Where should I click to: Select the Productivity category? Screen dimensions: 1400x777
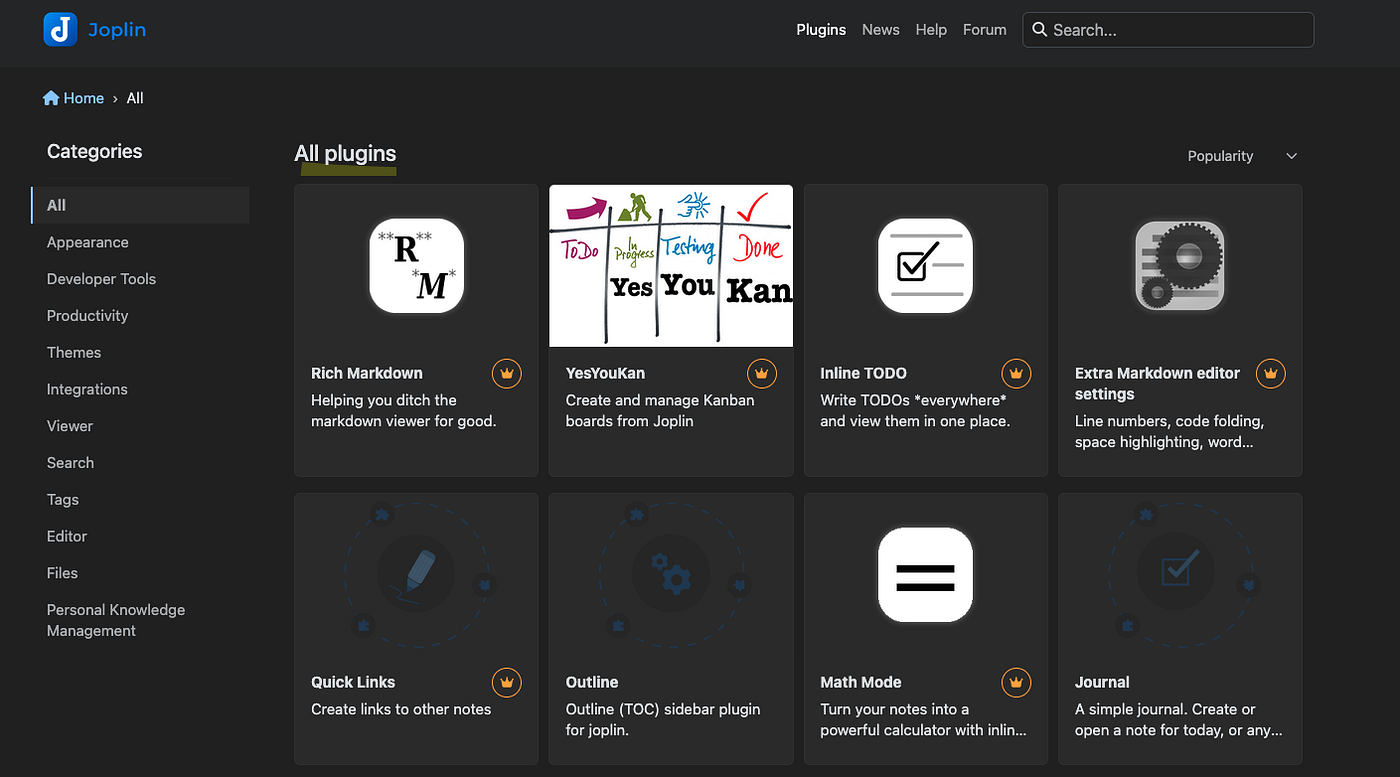coord(88,315)
